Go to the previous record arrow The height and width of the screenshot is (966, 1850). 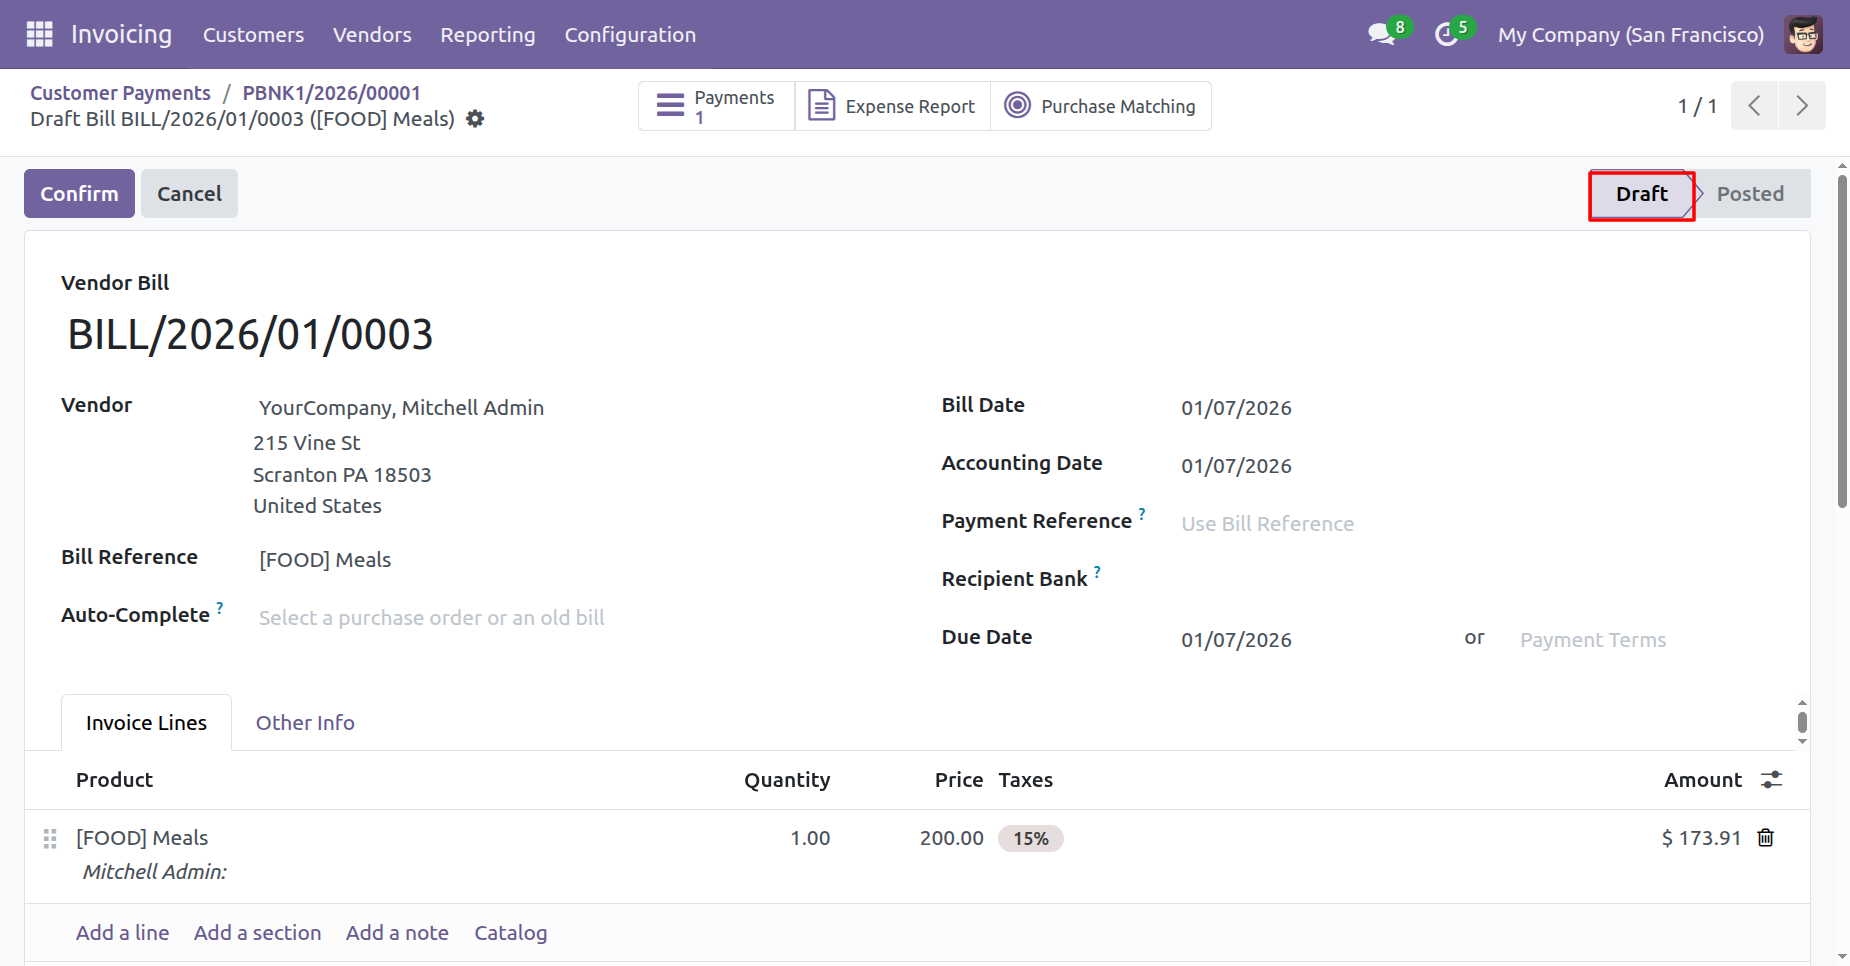(1754, 106)
